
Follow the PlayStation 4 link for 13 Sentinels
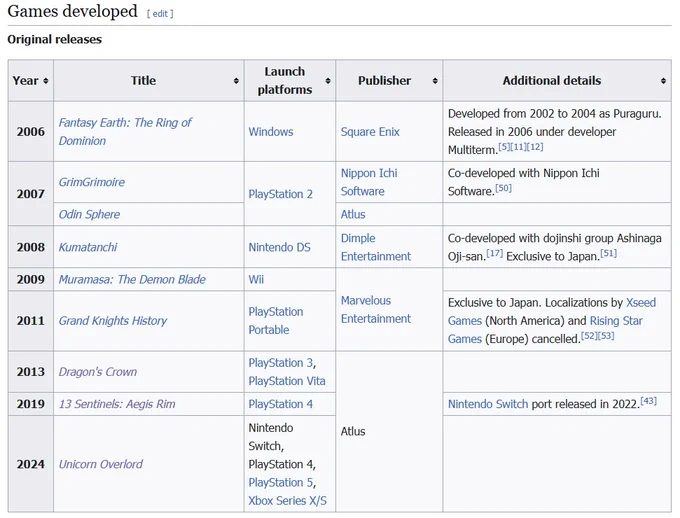point(280,404)
